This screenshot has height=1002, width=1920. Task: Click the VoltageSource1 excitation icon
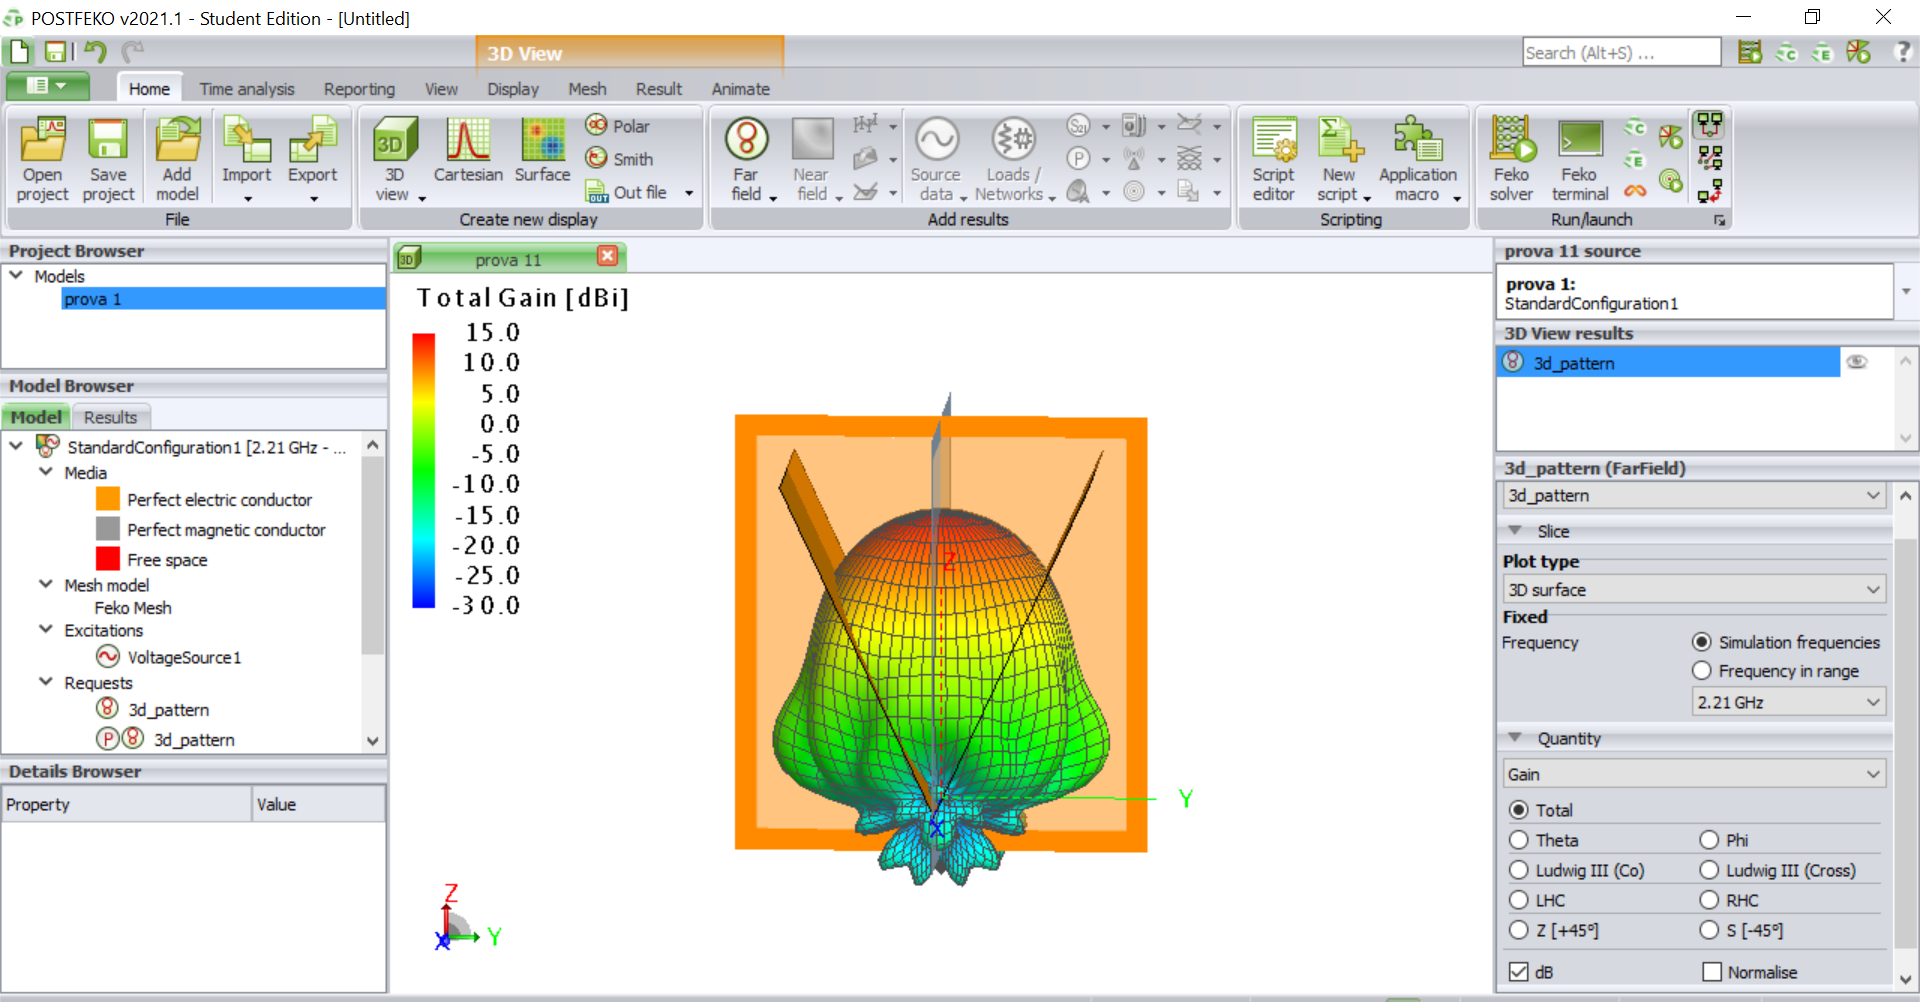pos(108,657)
